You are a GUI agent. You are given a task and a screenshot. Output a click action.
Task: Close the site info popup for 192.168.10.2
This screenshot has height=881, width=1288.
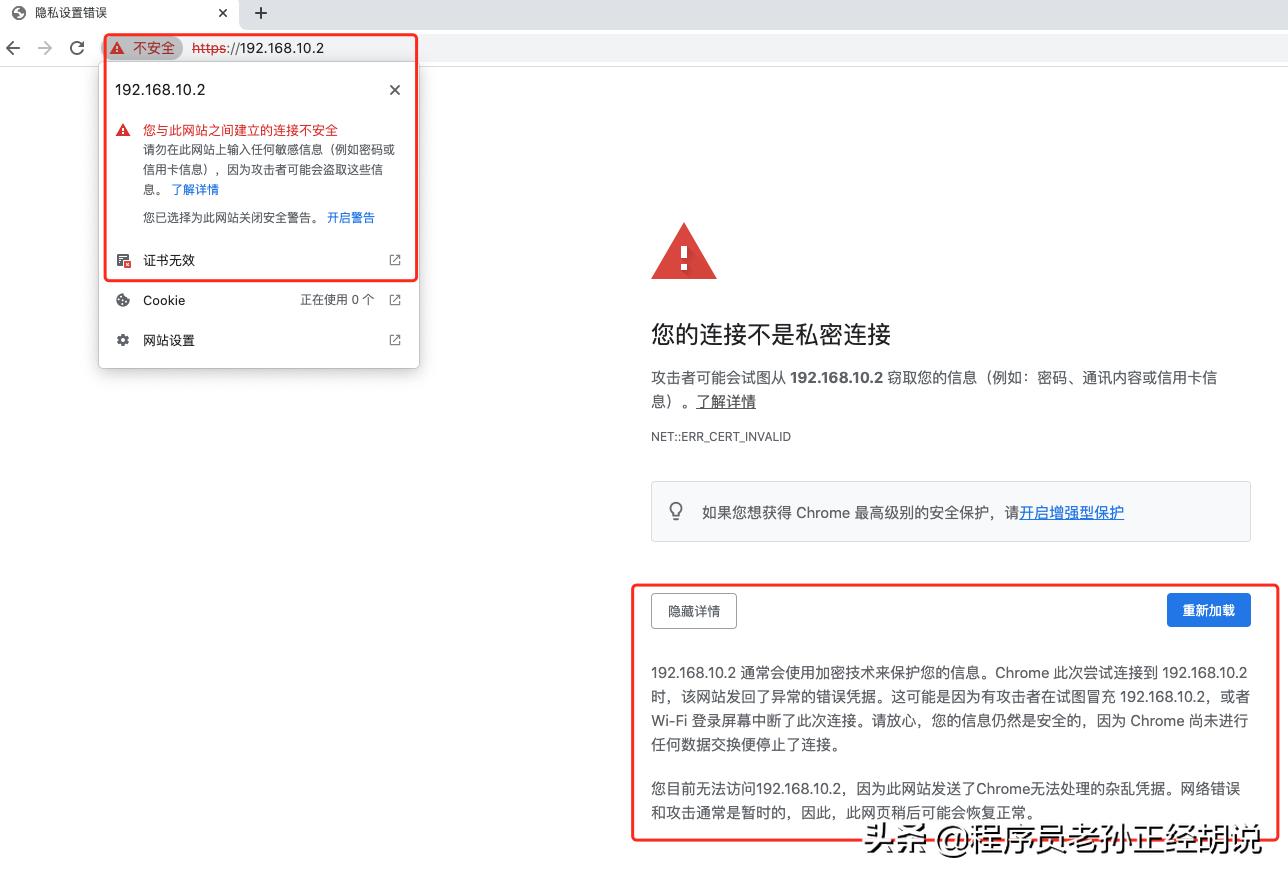pyautogui.click(x=395, y=90)
